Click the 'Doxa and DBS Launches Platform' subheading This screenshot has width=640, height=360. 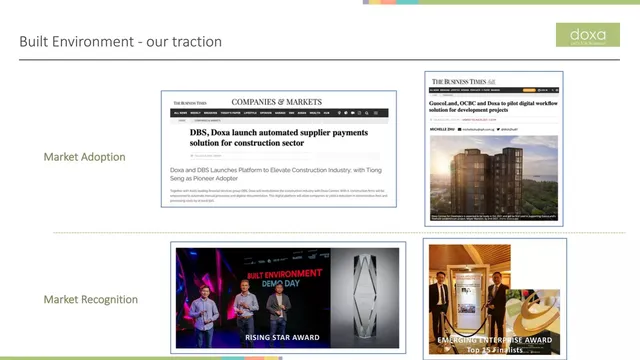pos(276,174)
